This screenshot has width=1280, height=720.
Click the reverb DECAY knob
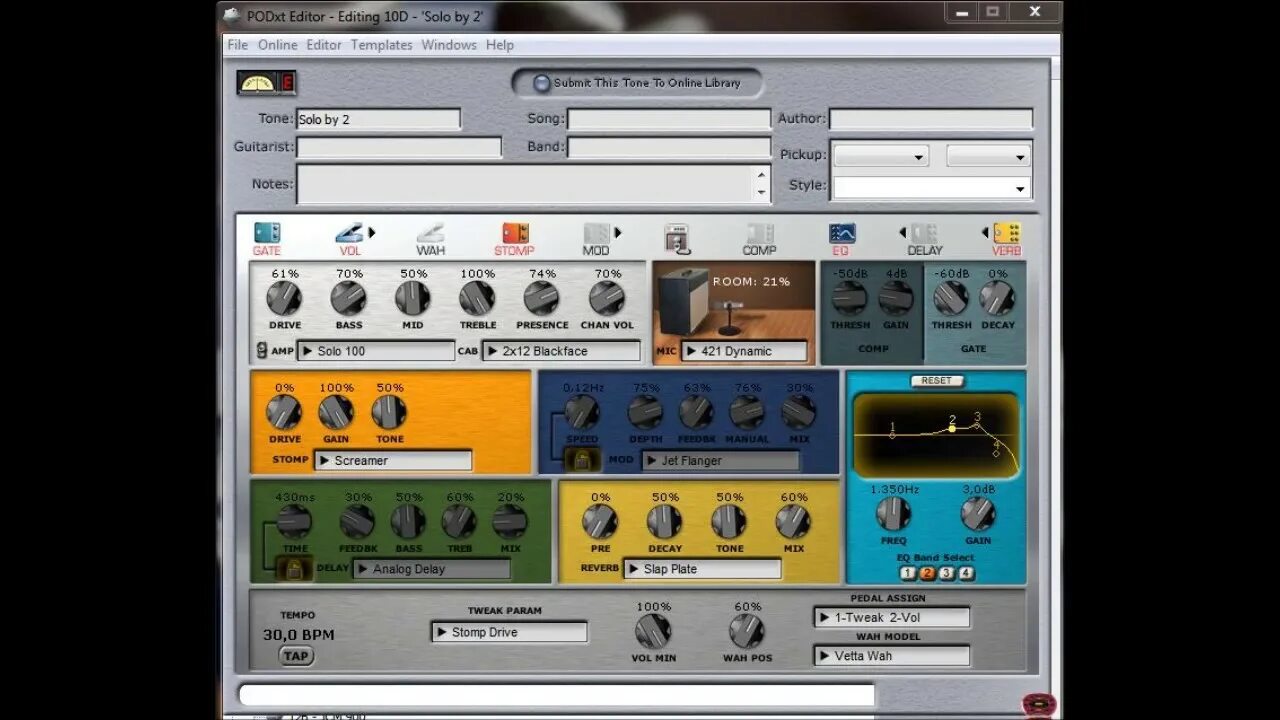pyautogui.click(x=664, y=521)
